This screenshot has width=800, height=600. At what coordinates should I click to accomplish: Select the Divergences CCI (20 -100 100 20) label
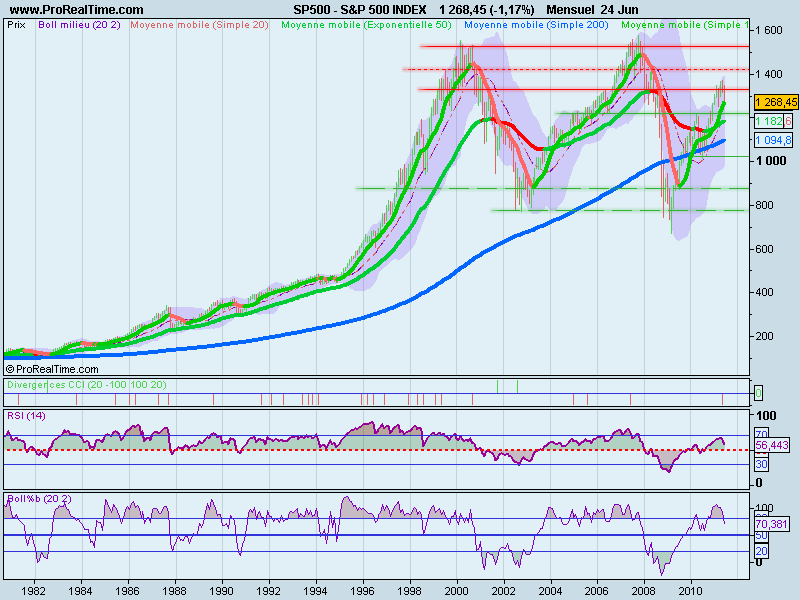coord(87,385)
